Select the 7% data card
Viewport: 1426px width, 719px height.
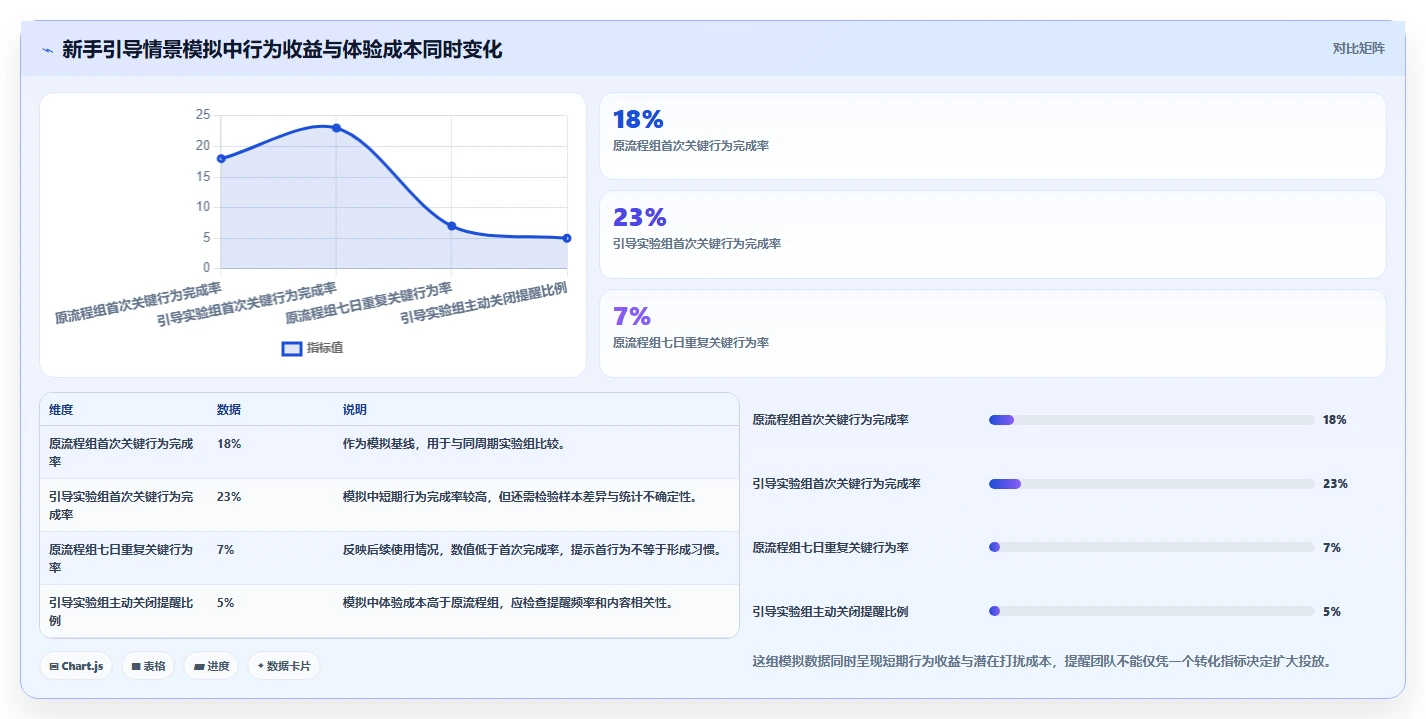tap(992, 333)
